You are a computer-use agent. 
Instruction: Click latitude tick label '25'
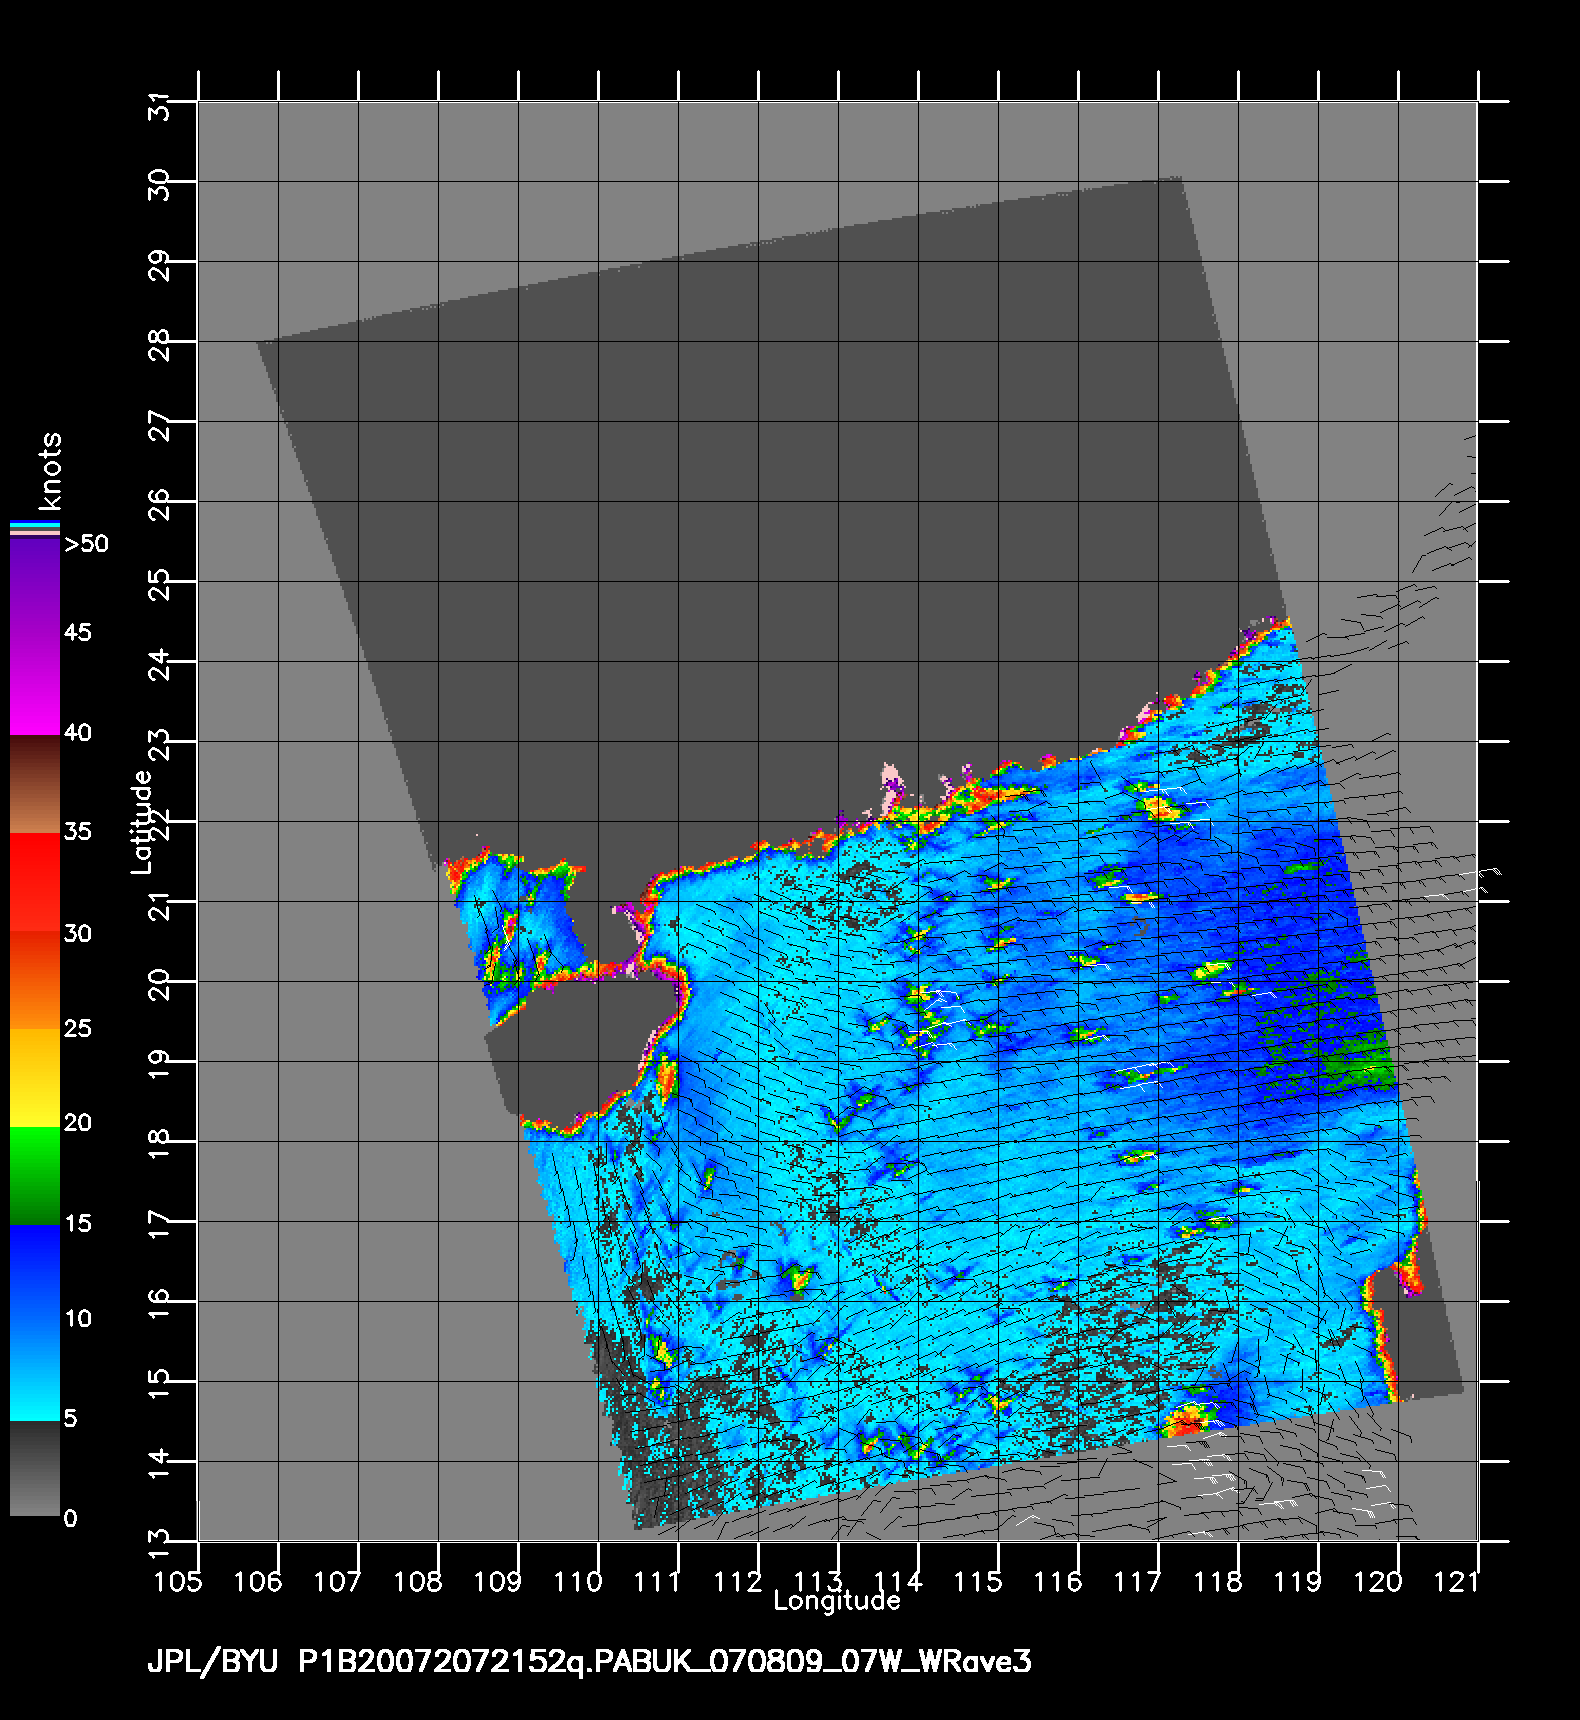tap(160, 586)
